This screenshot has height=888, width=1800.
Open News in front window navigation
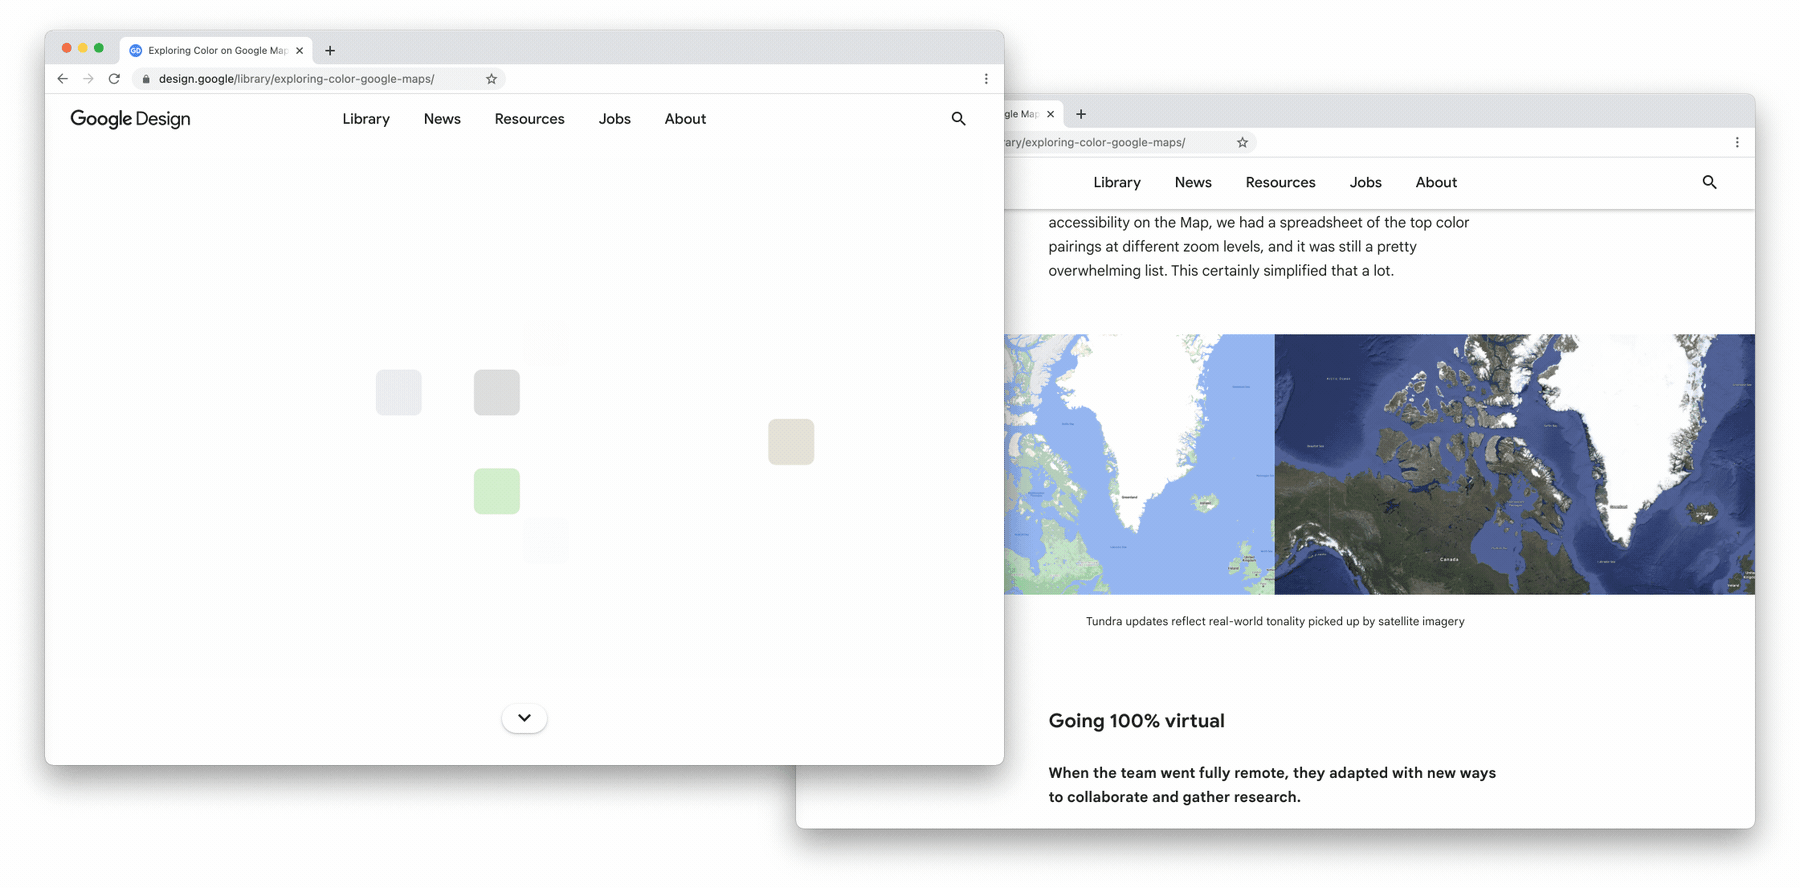point(442,119)
